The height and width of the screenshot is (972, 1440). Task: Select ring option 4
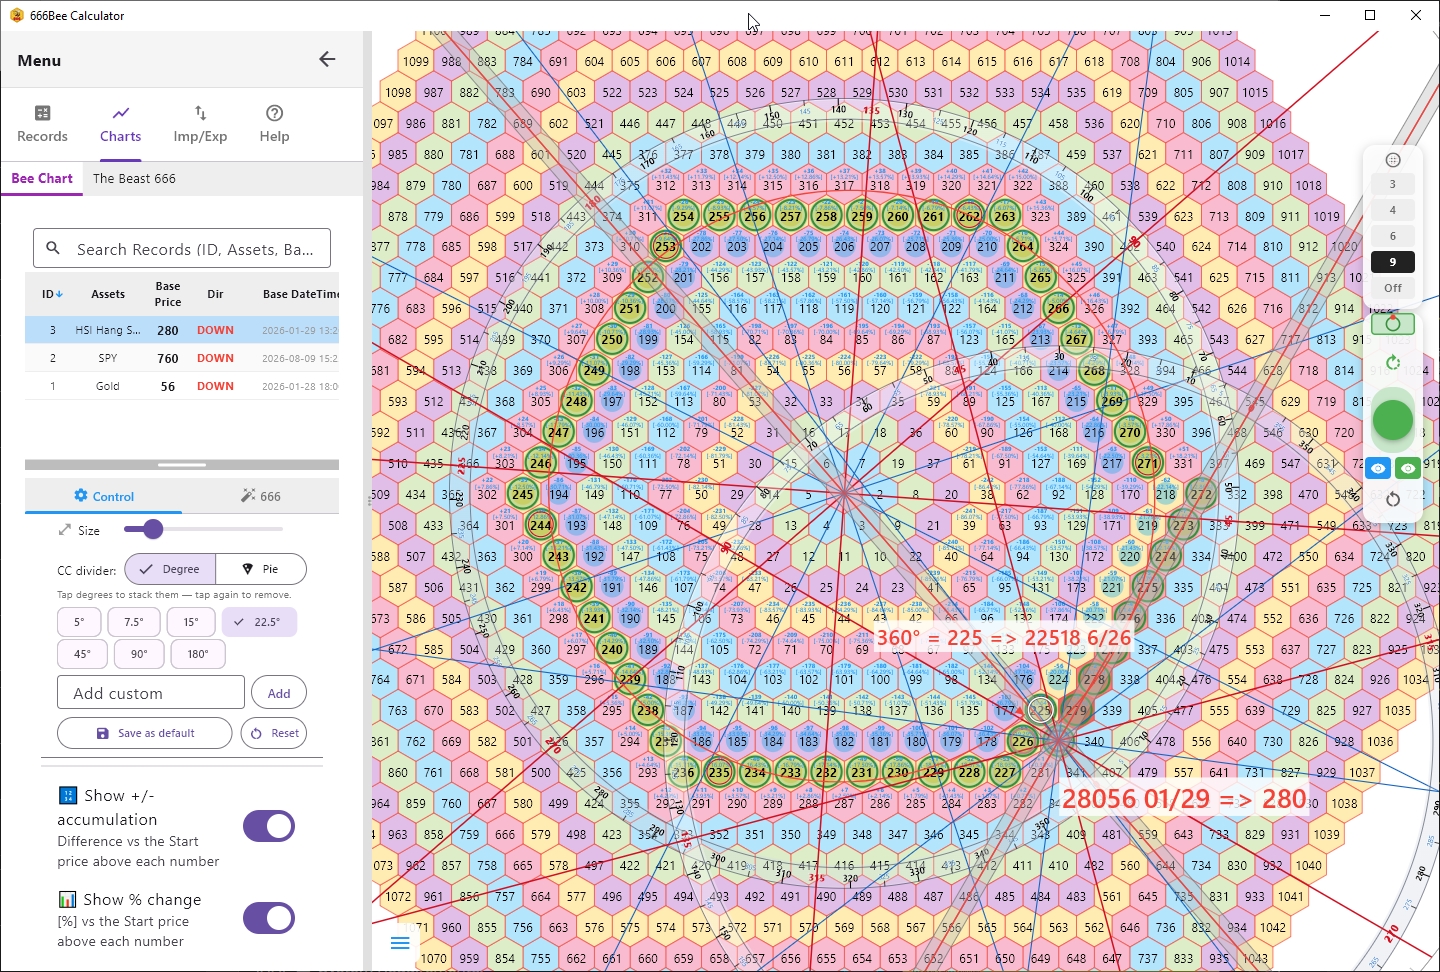tap(1392, 210)
